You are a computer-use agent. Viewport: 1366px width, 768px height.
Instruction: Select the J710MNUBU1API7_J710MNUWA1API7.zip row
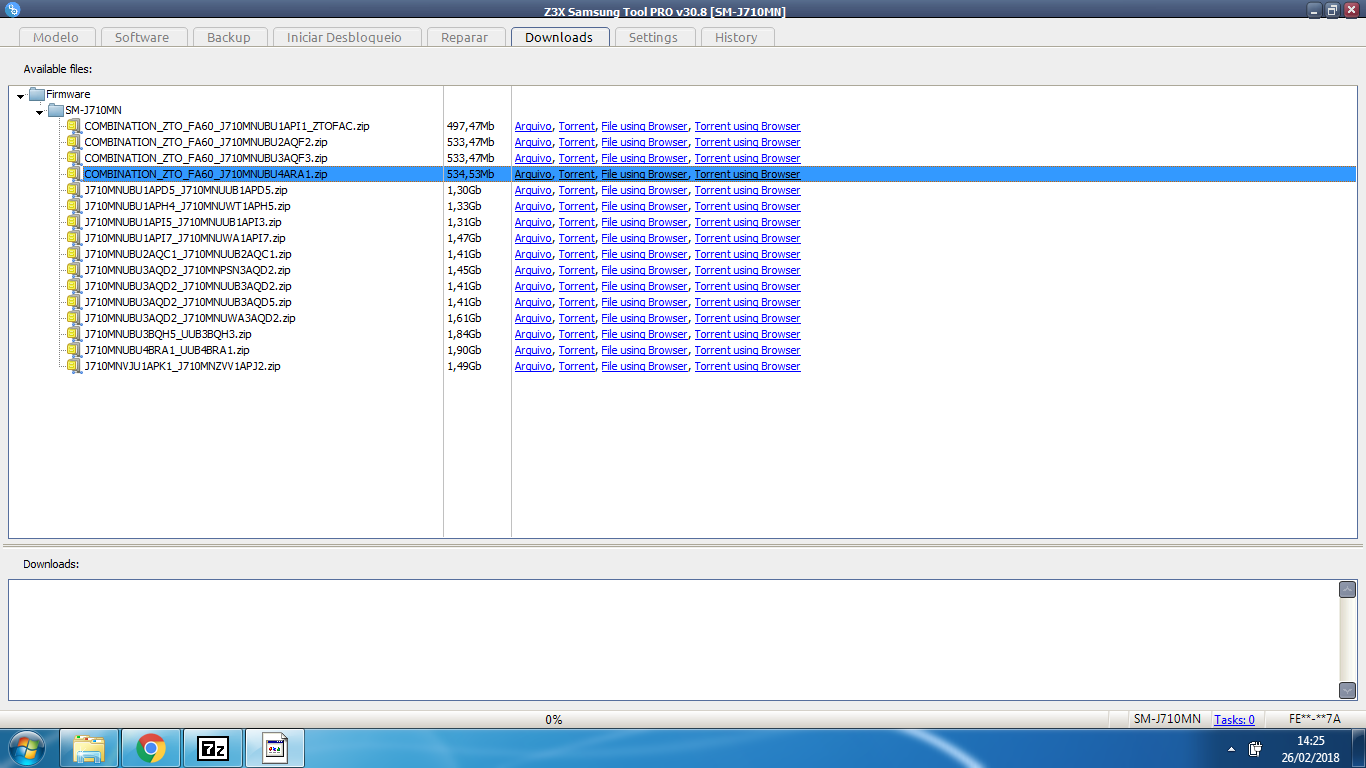point(682,238)
